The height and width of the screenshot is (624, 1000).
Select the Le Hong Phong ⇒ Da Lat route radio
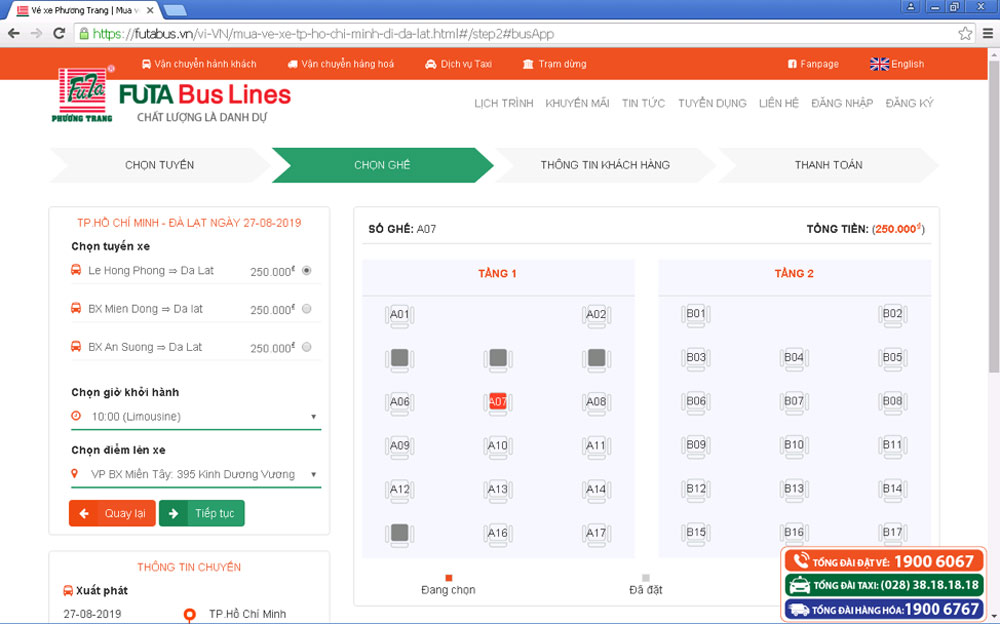point(307,271)
